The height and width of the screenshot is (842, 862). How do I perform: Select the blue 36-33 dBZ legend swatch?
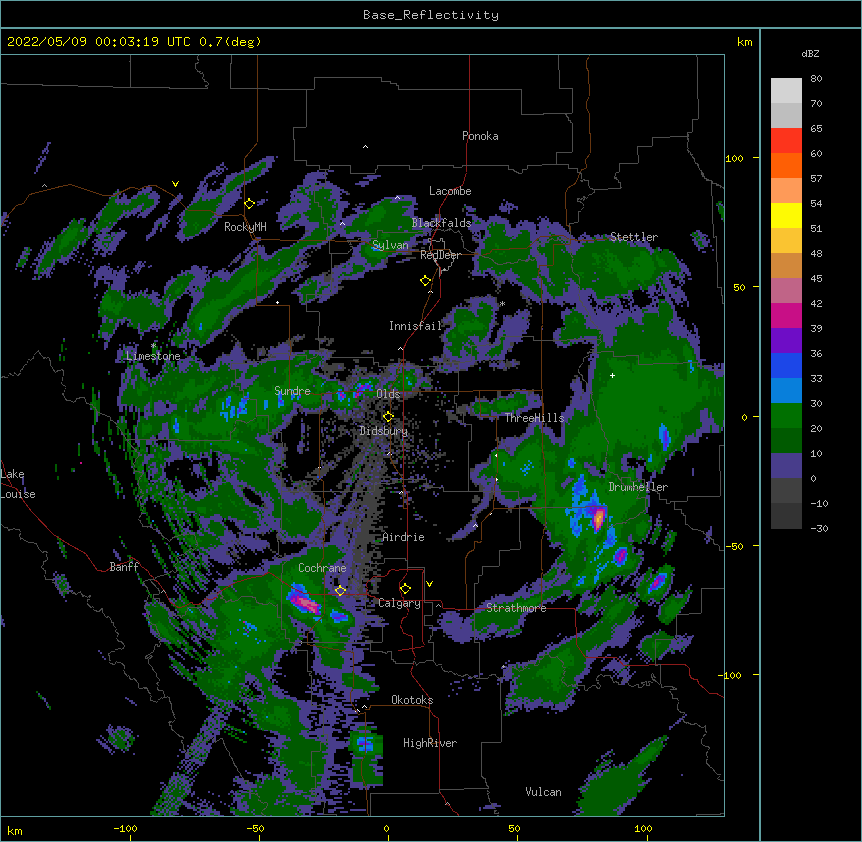(786, 365)
